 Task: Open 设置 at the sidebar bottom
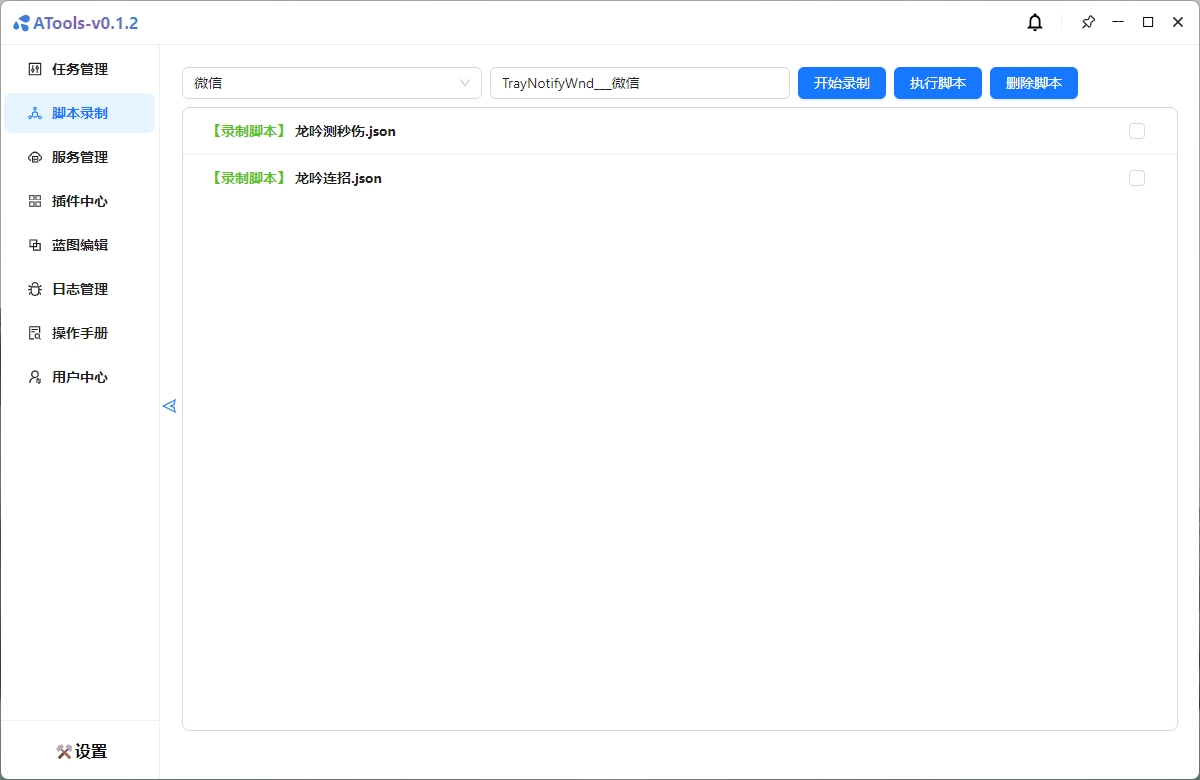tap(80, 751)
